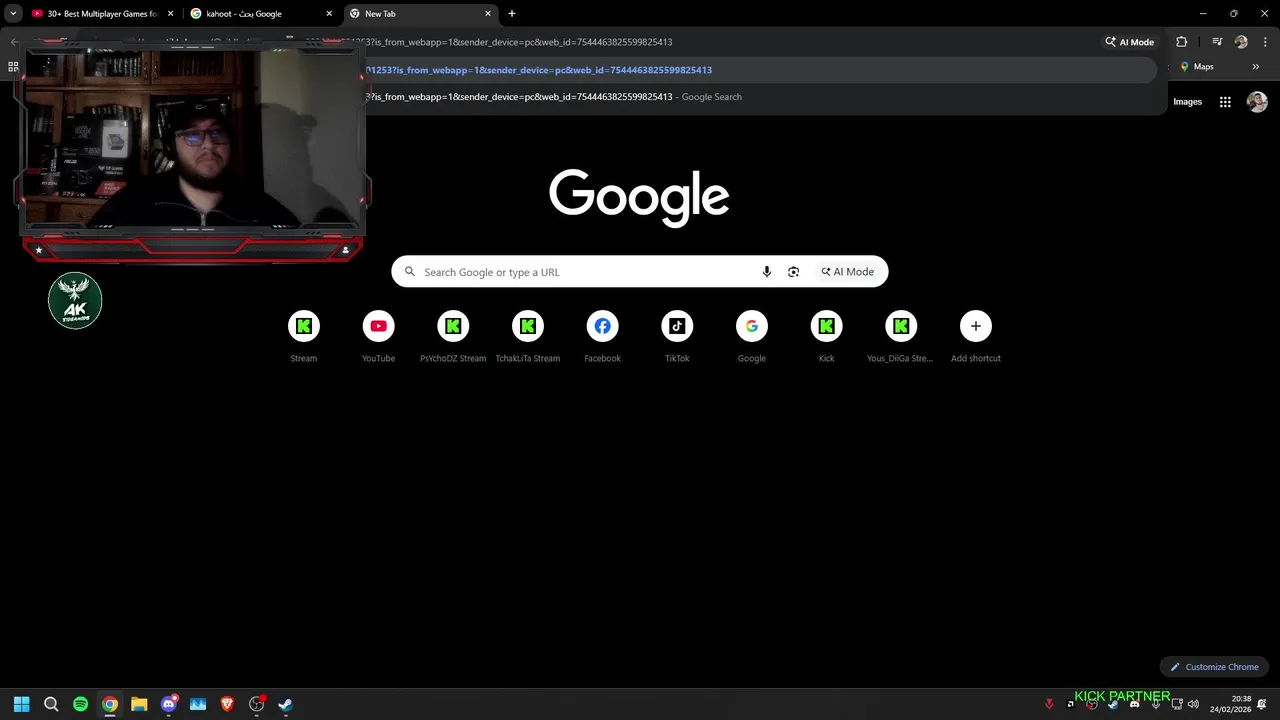Viewport: 1280px width, 720px height.
Task: Open the media controls toolbar icon
Action: click(1217, 42)
